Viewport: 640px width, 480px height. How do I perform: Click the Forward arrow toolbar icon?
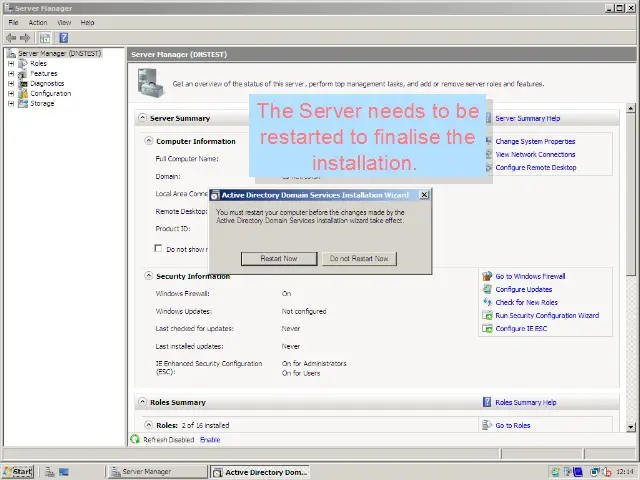click(25, 38)
